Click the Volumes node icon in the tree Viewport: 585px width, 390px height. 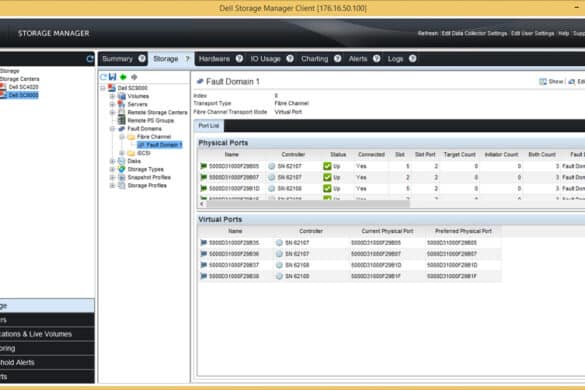122,96
